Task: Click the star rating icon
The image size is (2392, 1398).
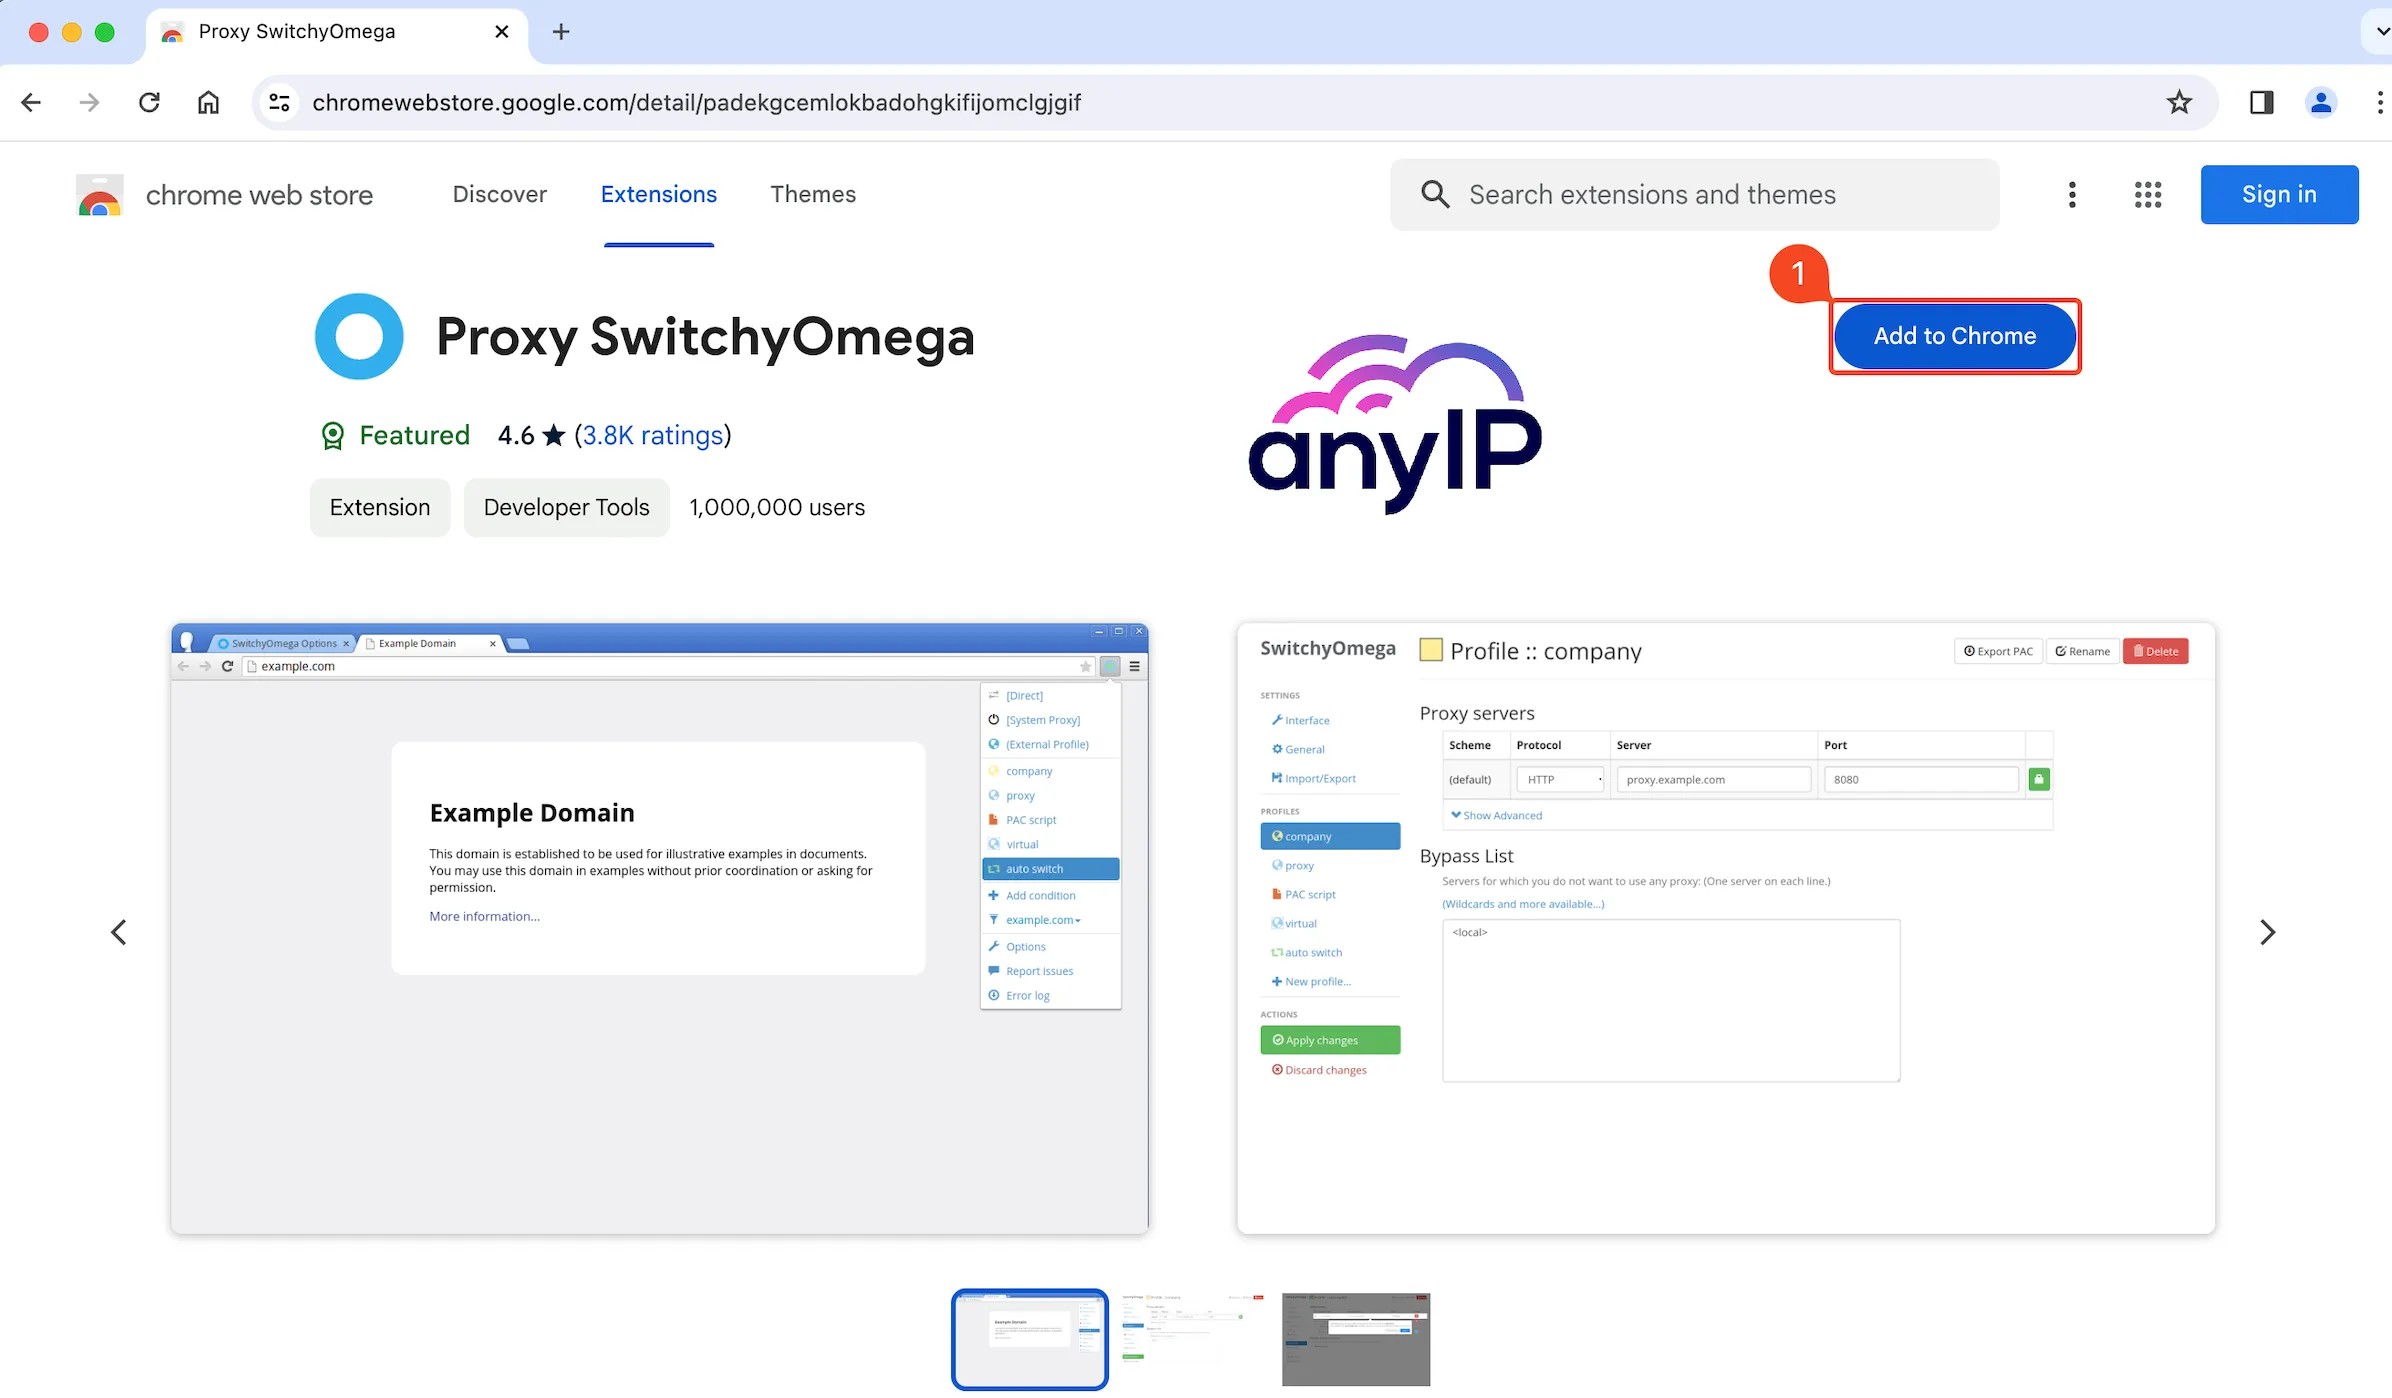Action: tap(554, 434)
